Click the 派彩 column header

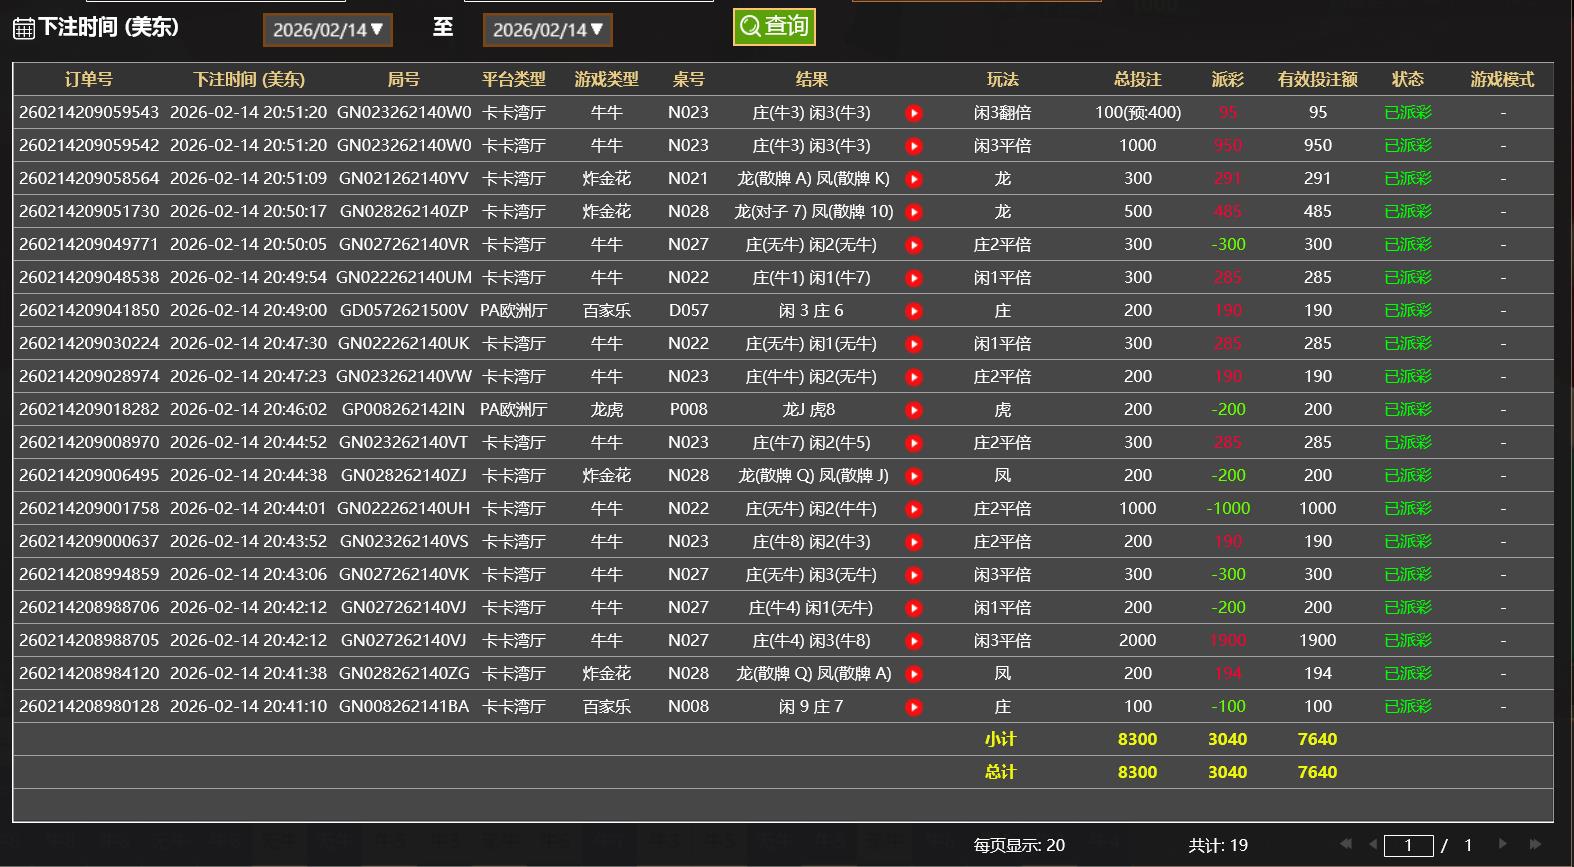1227,80
